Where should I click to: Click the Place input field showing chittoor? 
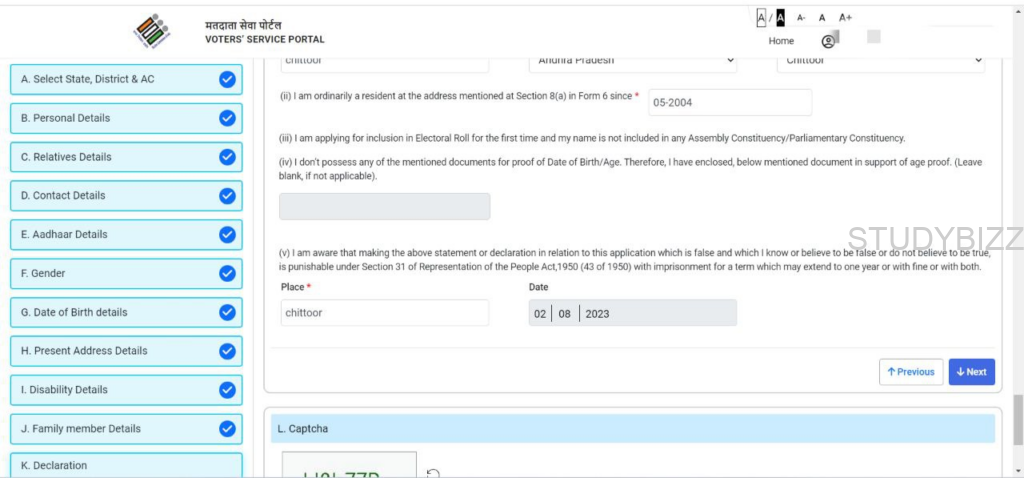coord(385,313)
